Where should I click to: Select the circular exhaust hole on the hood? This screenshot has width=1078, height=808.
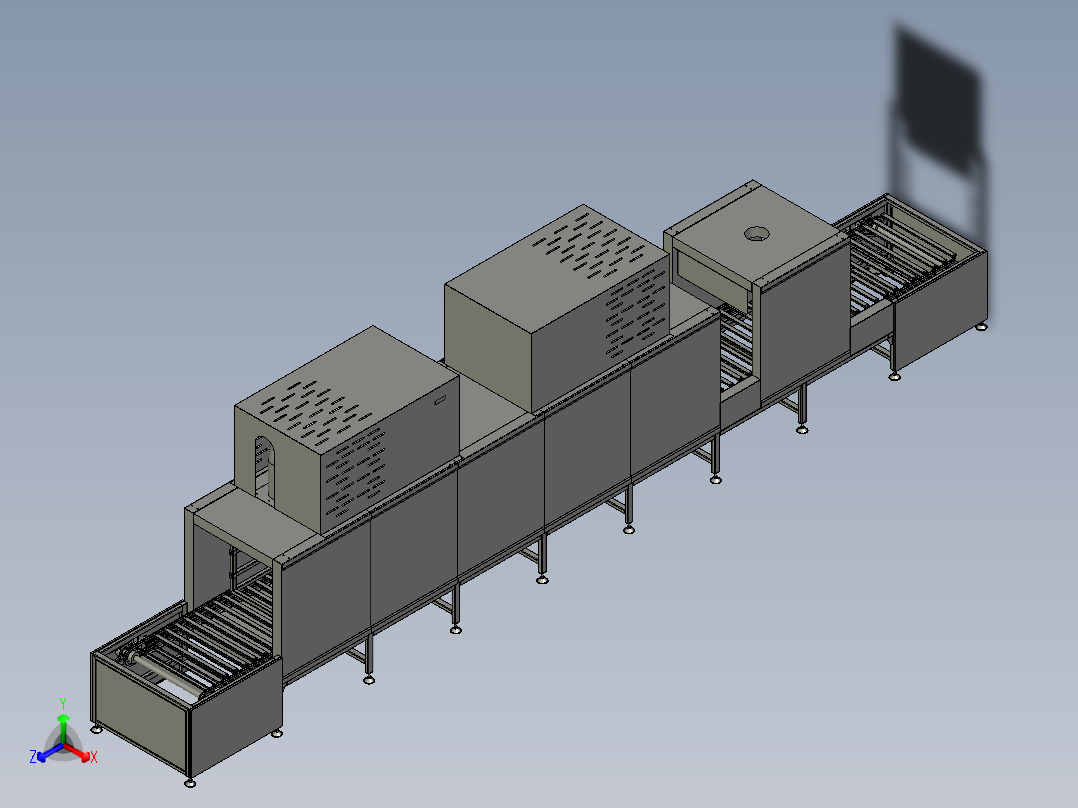pyautogui.click(x=757, y=234)
